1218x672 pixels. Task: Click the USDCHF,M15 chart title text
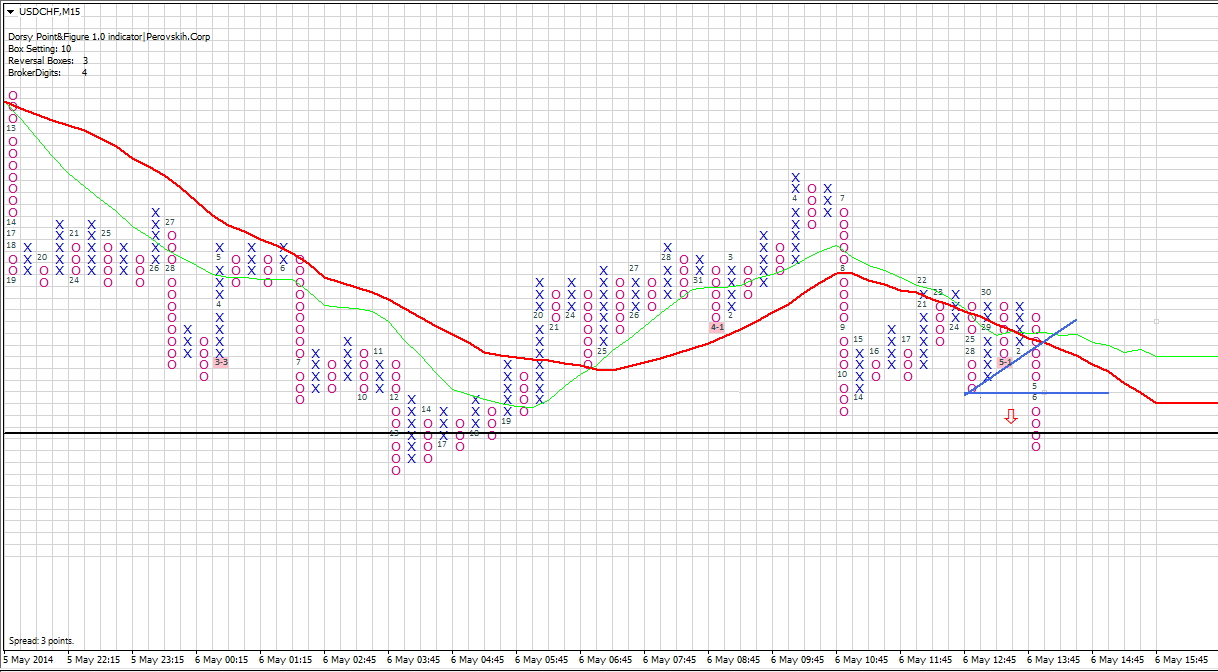[51, 11]
